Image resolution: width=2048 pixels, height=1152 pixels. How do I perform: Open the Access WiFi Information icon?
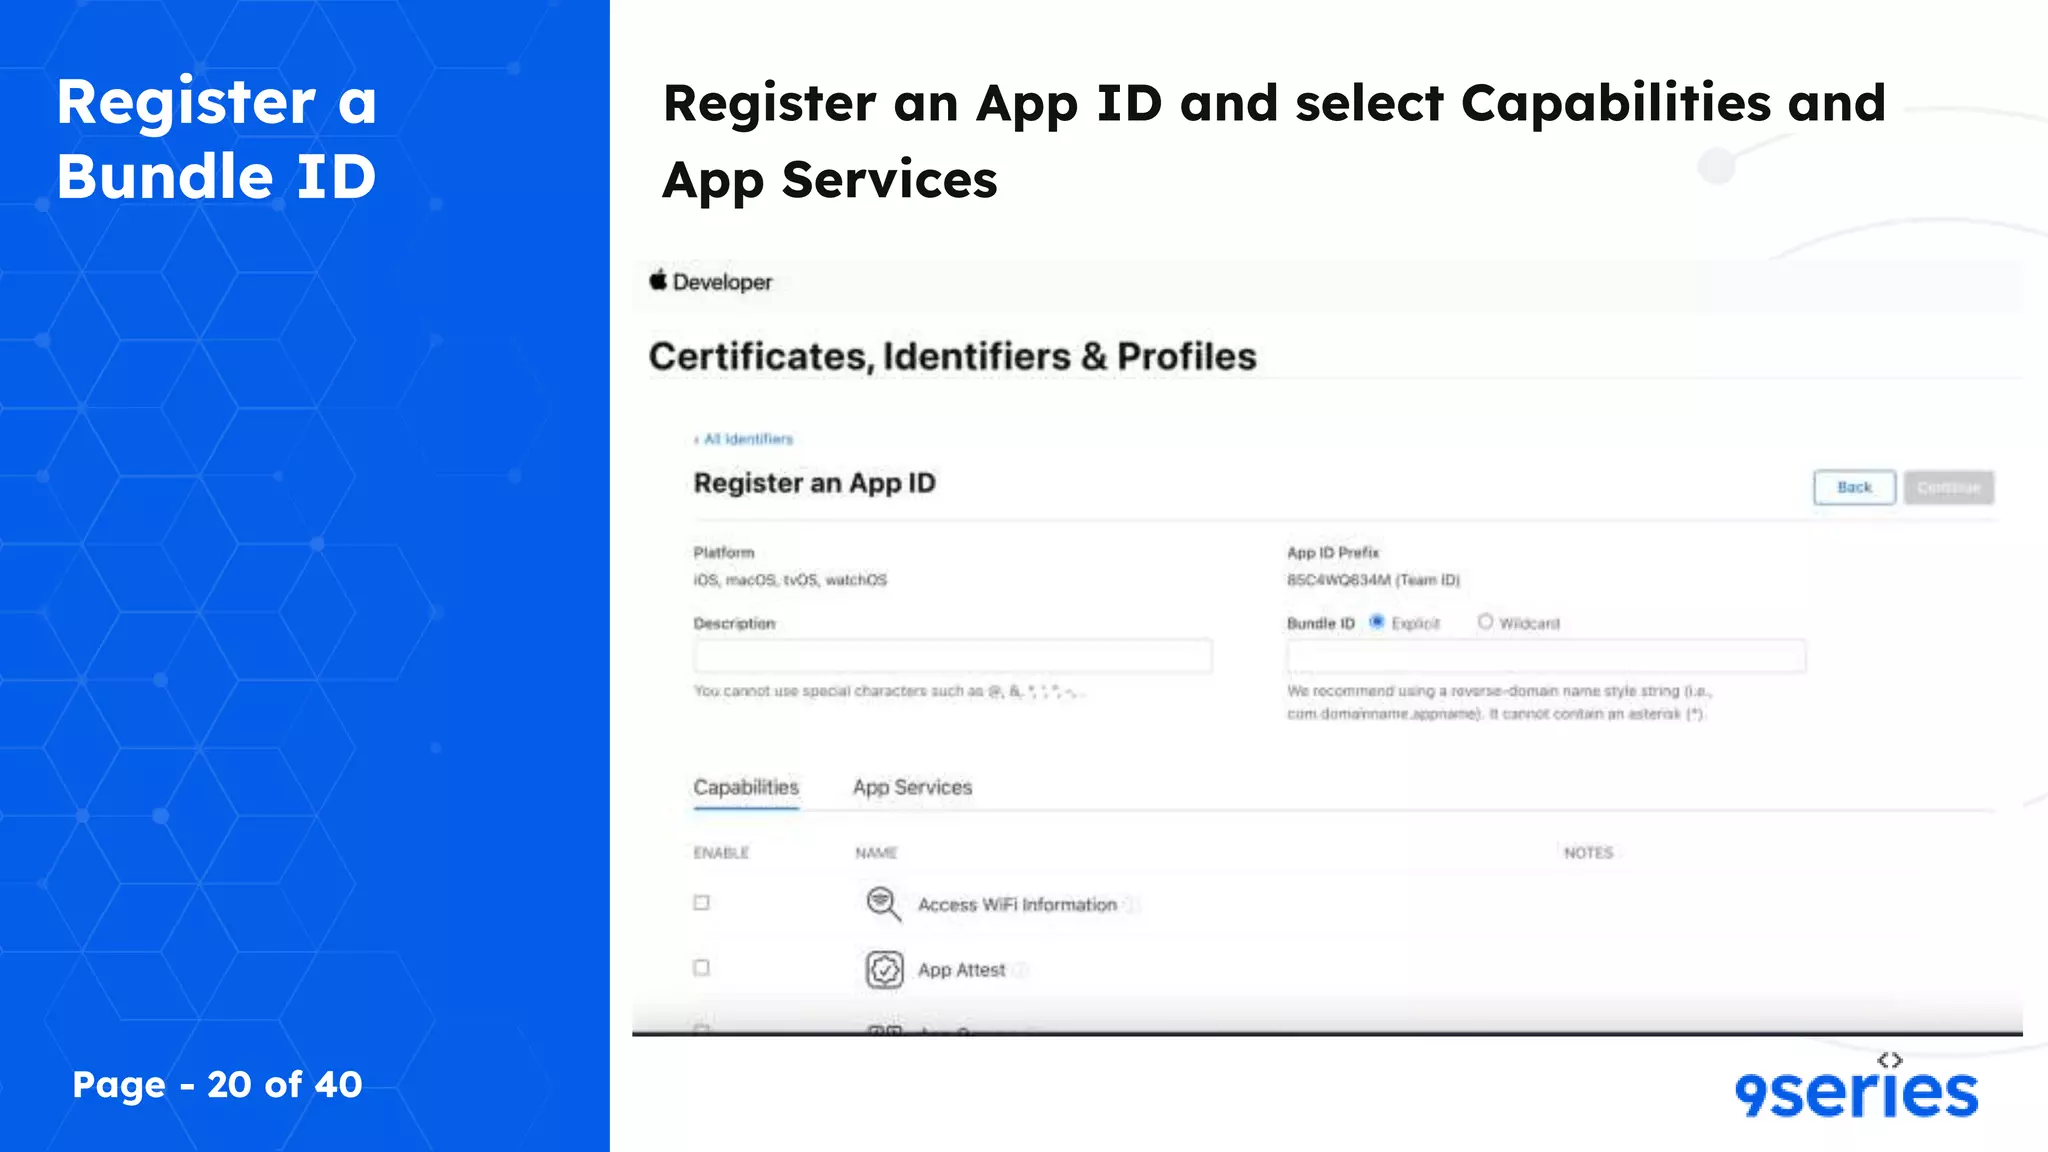(x=883, y=904)
